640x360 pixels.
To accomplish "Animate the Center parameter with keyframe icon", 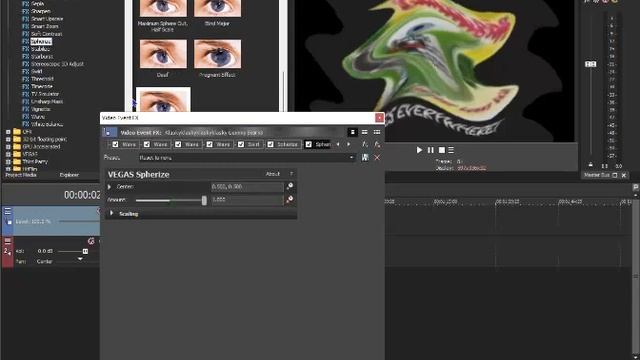I will [x=289, y=187].
